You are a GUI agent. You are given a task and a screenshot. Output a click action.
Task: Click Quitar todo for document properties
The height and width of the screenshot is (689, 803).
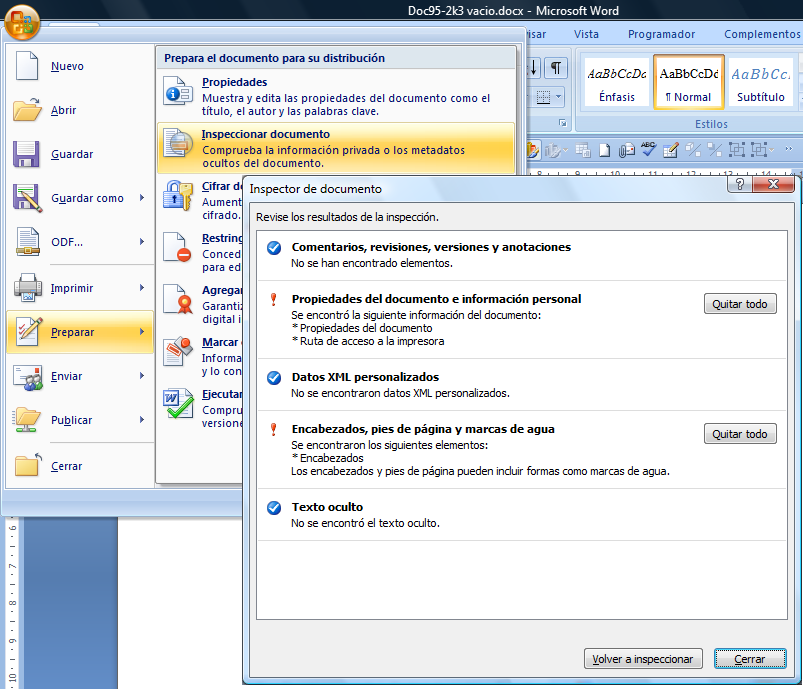739,304
